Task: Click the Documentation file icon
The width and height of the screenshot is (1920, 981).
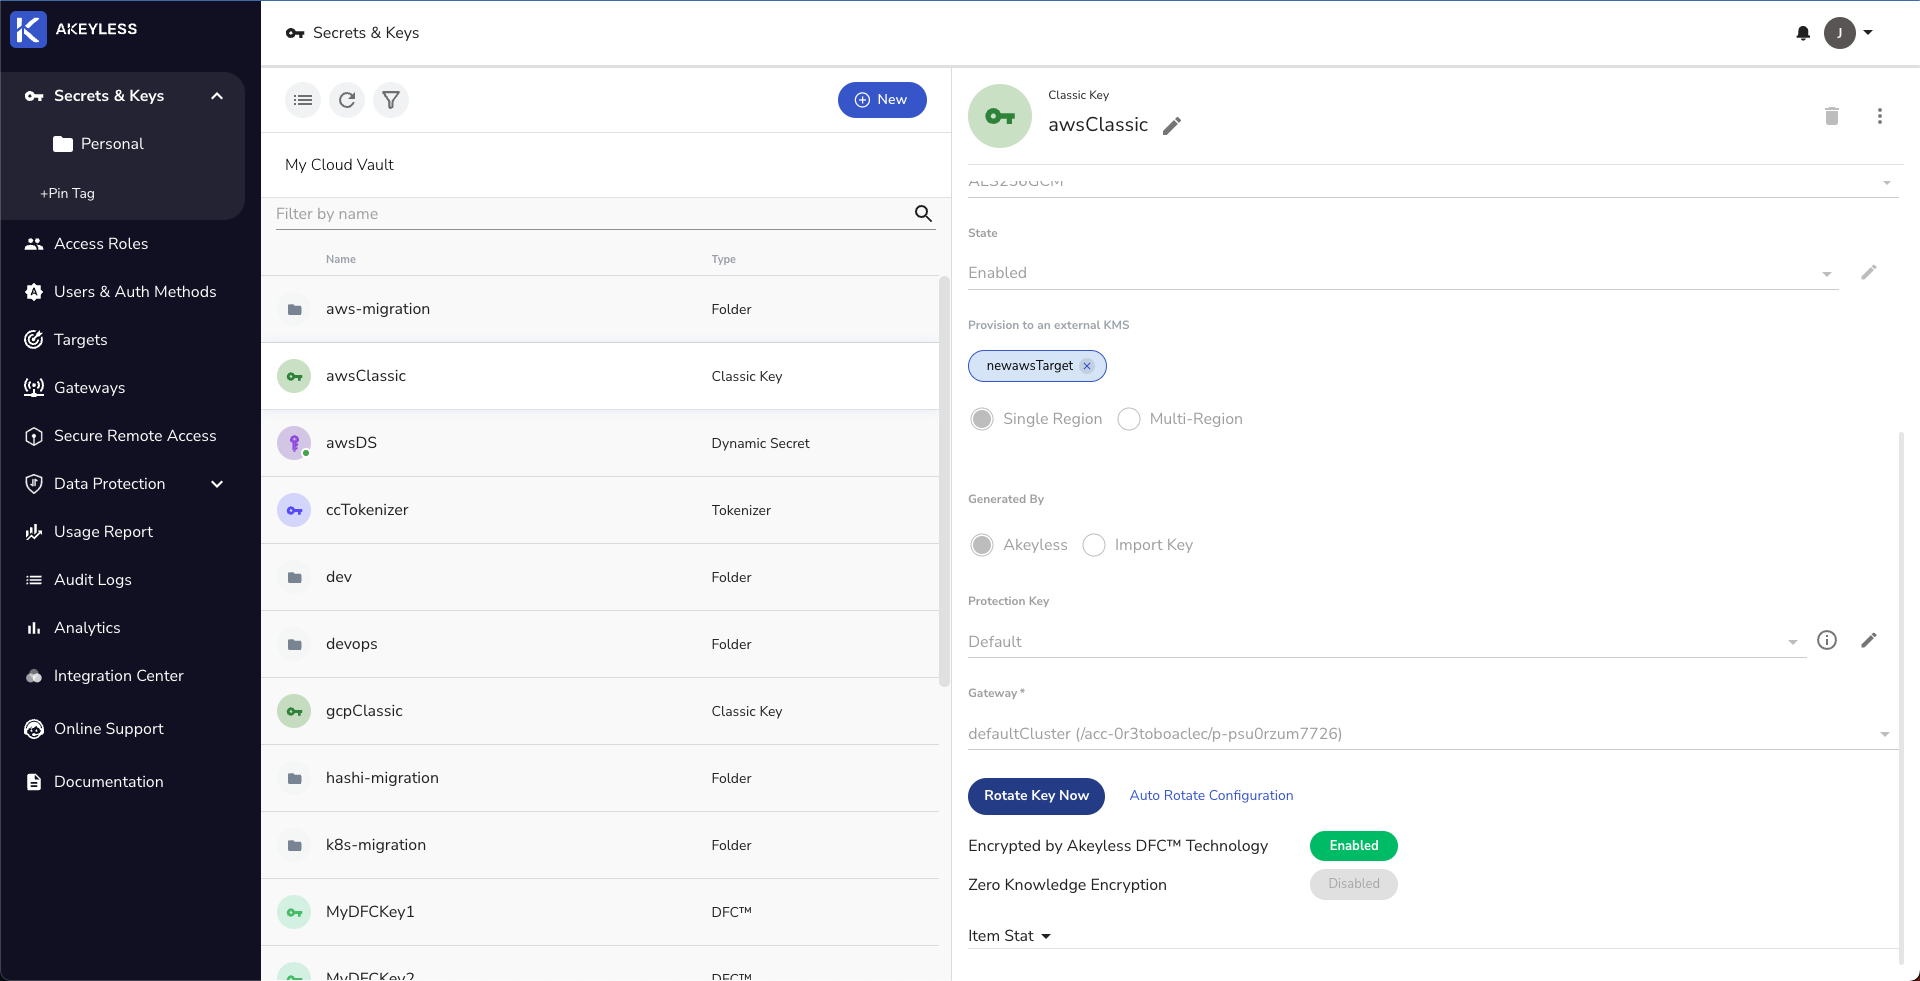Action: [x=34, y=782]
